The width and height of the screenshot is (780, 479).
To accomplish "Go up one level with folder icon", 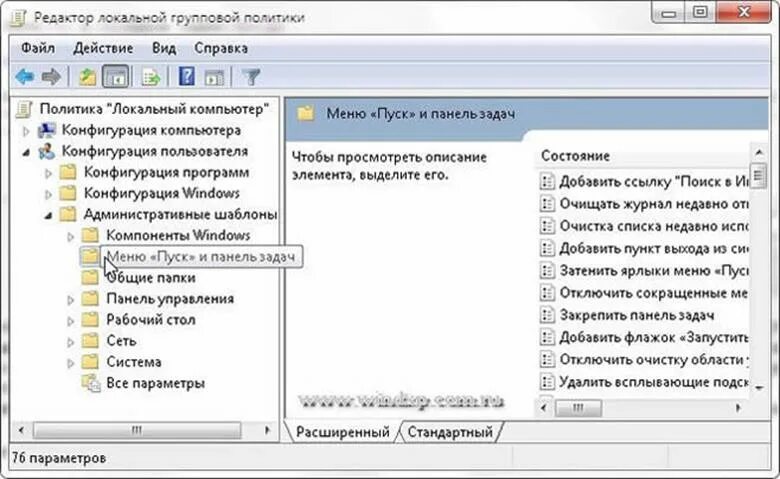I will click(x=88, y=77).
